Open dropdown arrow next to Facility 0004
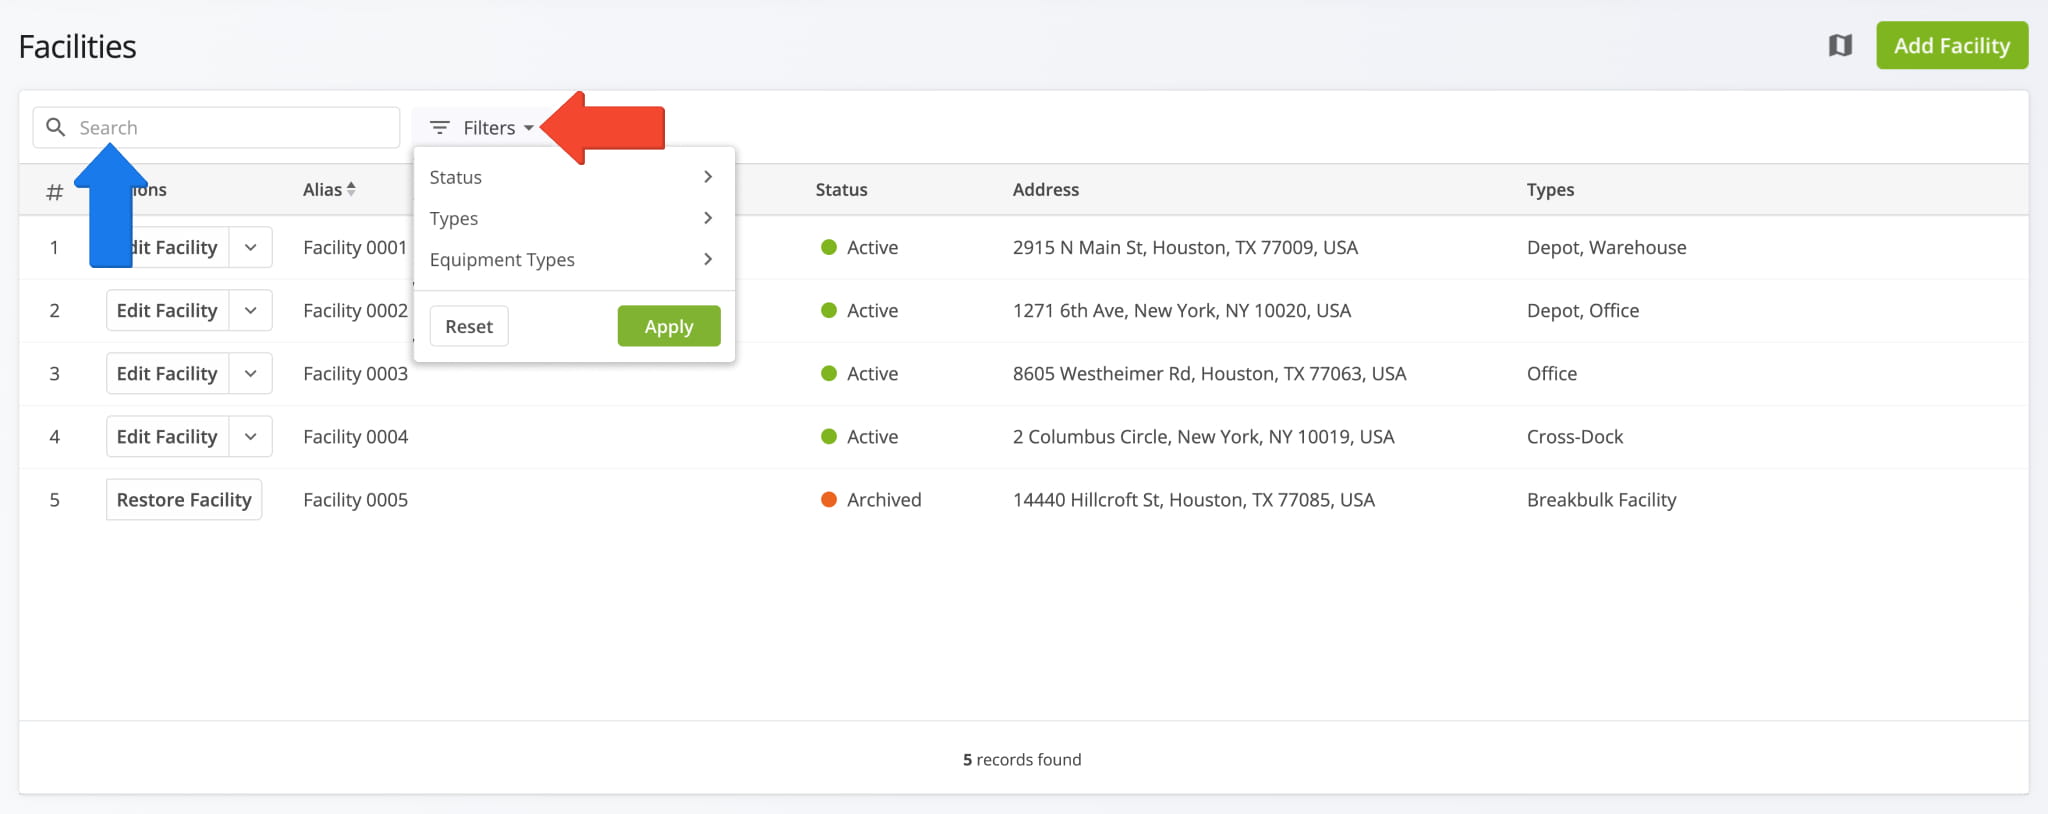Viewport: 2048px width, 814px height. [x=251, y=436]
